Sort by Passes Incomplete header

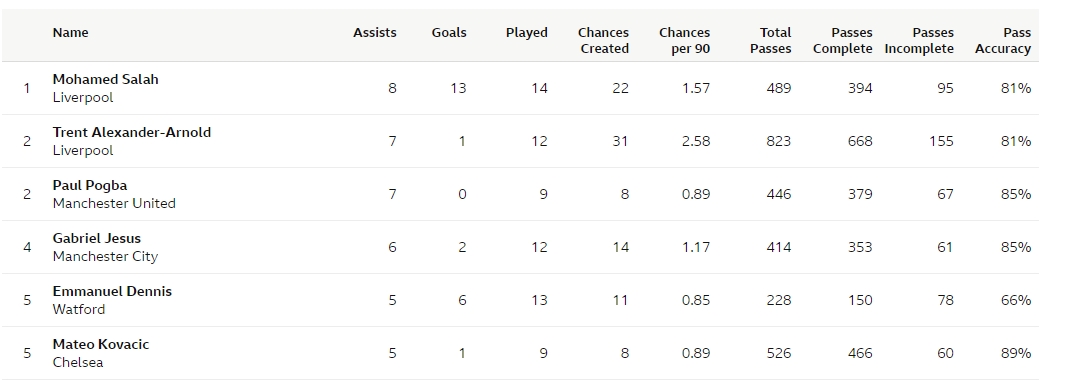tap(919, 41)
